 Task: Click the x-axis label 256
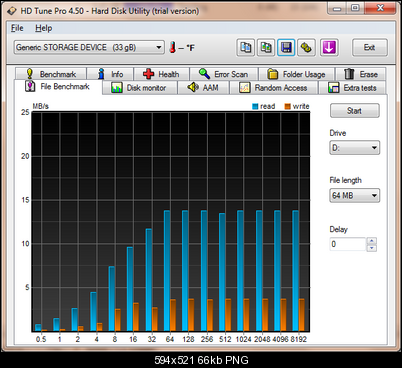[x=207, y=339]
